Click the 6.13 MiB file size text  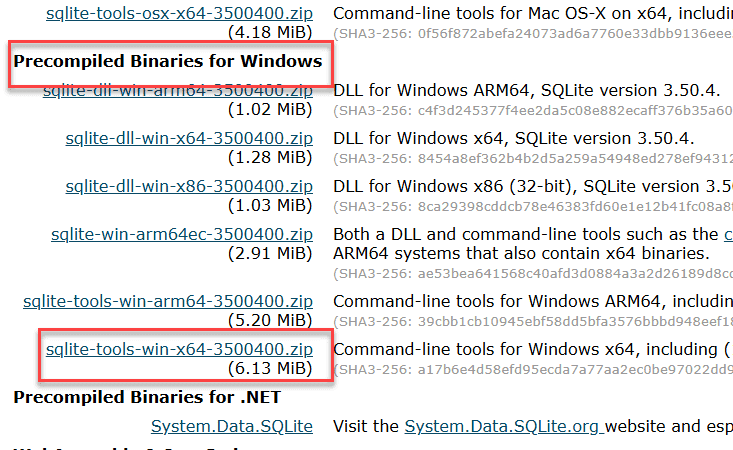pos(270,369)
